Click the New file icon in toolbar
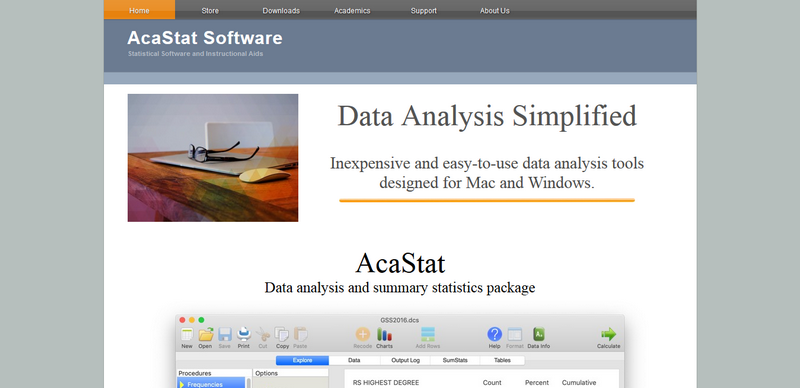Screen dimensions: 800x388 coord(187,335)
